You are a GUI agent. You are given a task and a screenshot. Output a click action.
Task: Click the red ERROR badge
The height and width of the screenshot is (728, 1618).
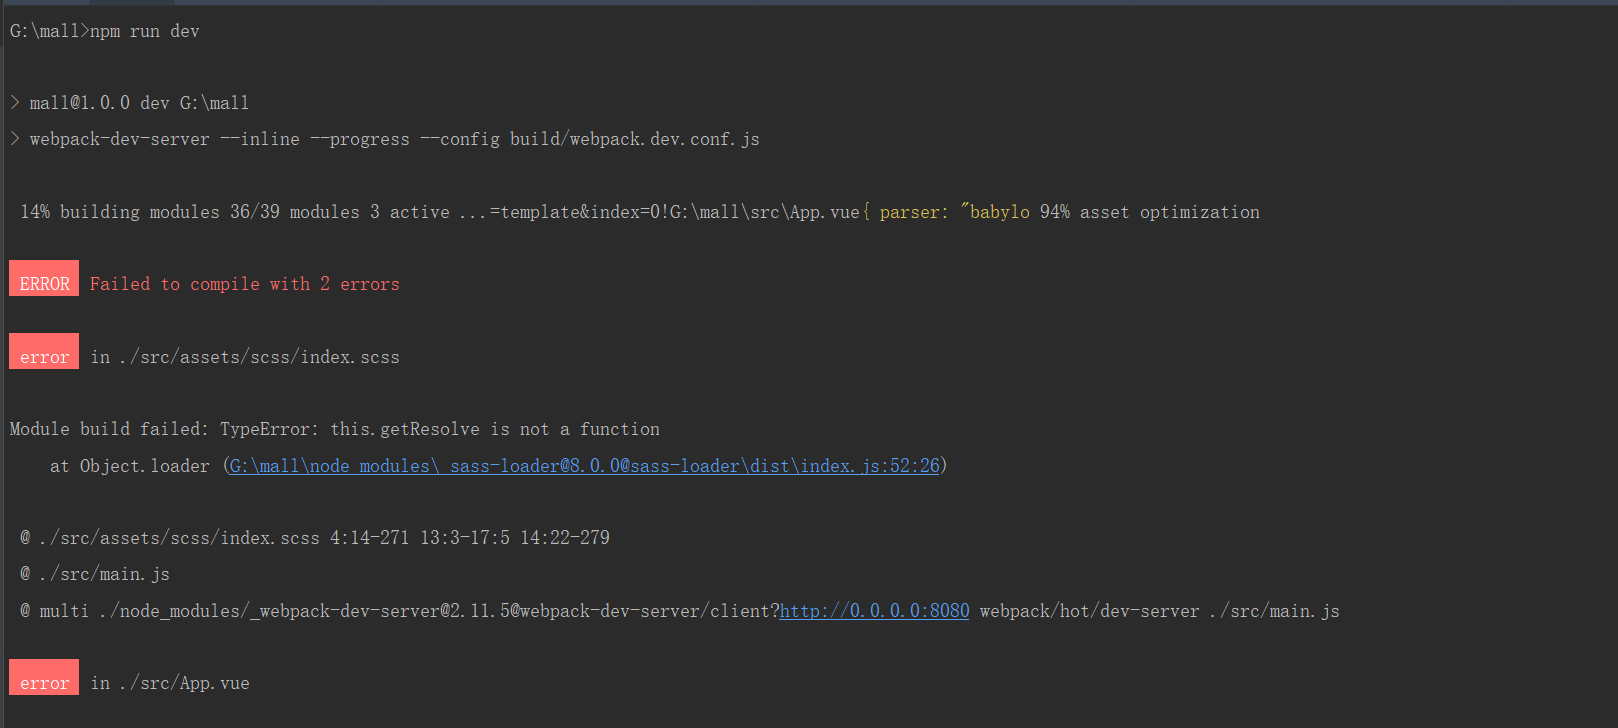click(x=44, y=279)
